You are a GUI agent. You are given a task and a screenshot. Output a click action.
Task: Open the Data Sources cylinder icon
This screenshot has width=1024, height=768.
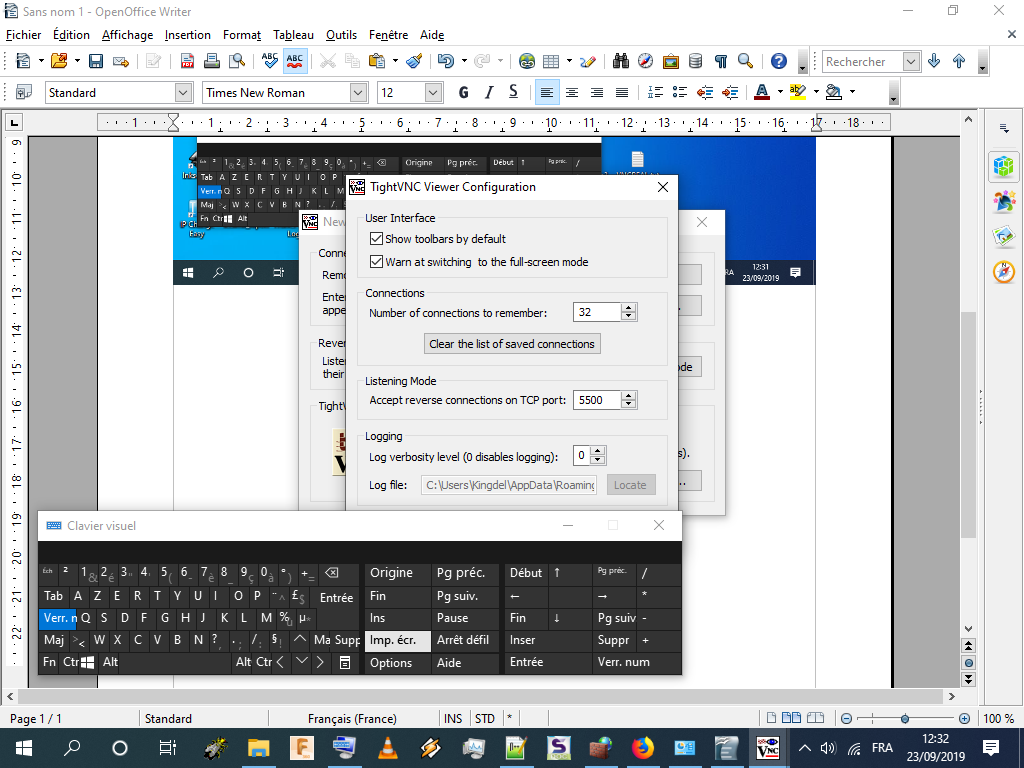[696, 61]
